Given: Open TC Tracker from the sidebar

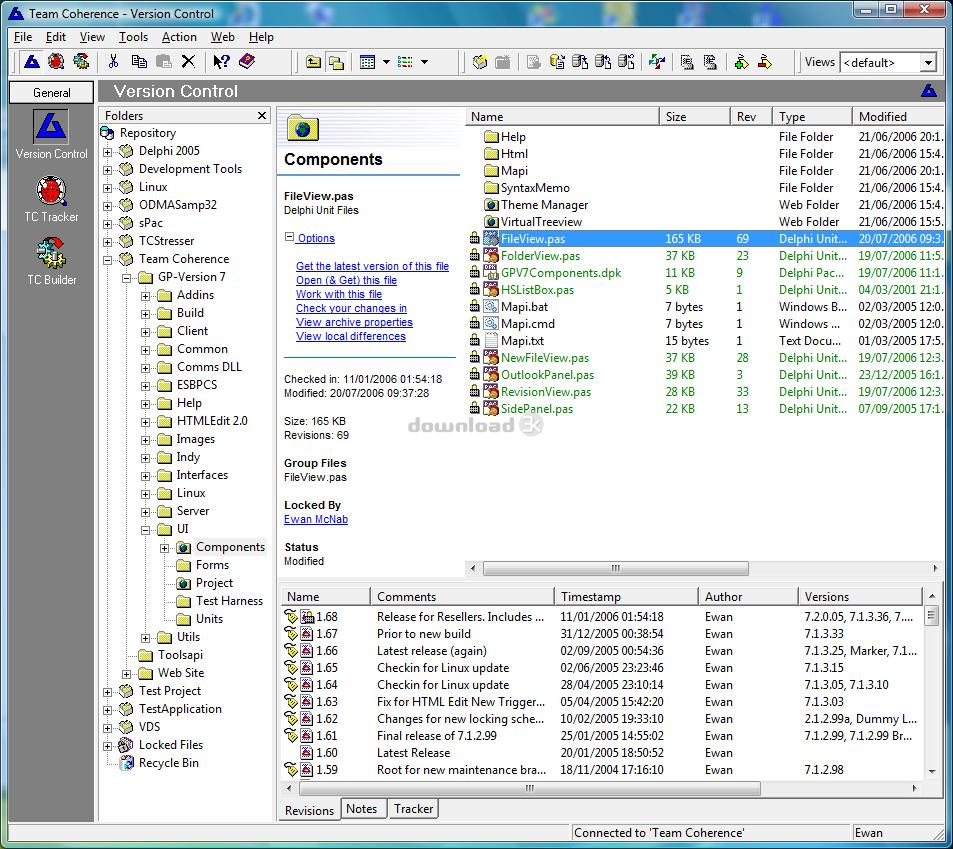Looking at the screenshot, I should 51,199.
